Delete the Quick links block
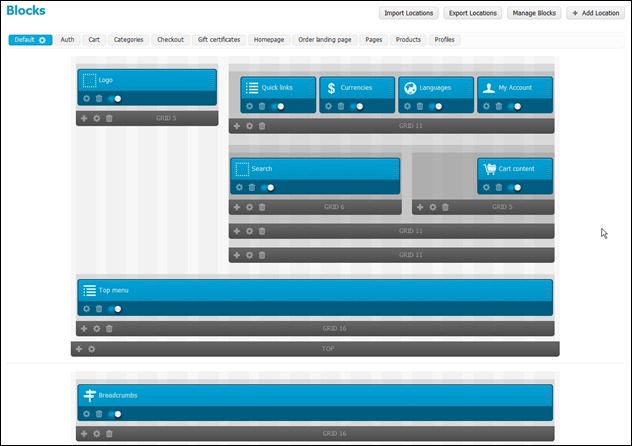This screenshot has height=446, width=632. tap(262, 106)
